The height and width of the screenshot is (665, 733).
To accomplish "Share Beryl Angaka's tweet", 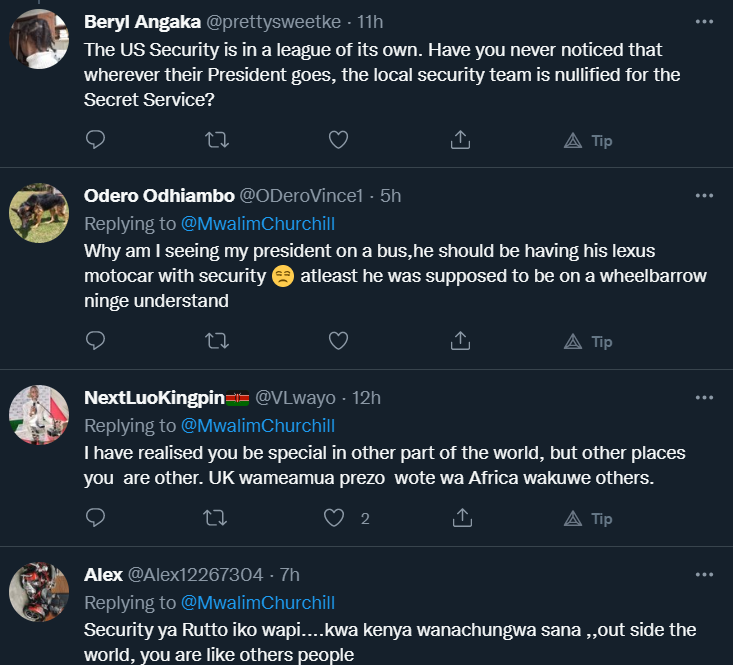I will click(x=461, y=140).
